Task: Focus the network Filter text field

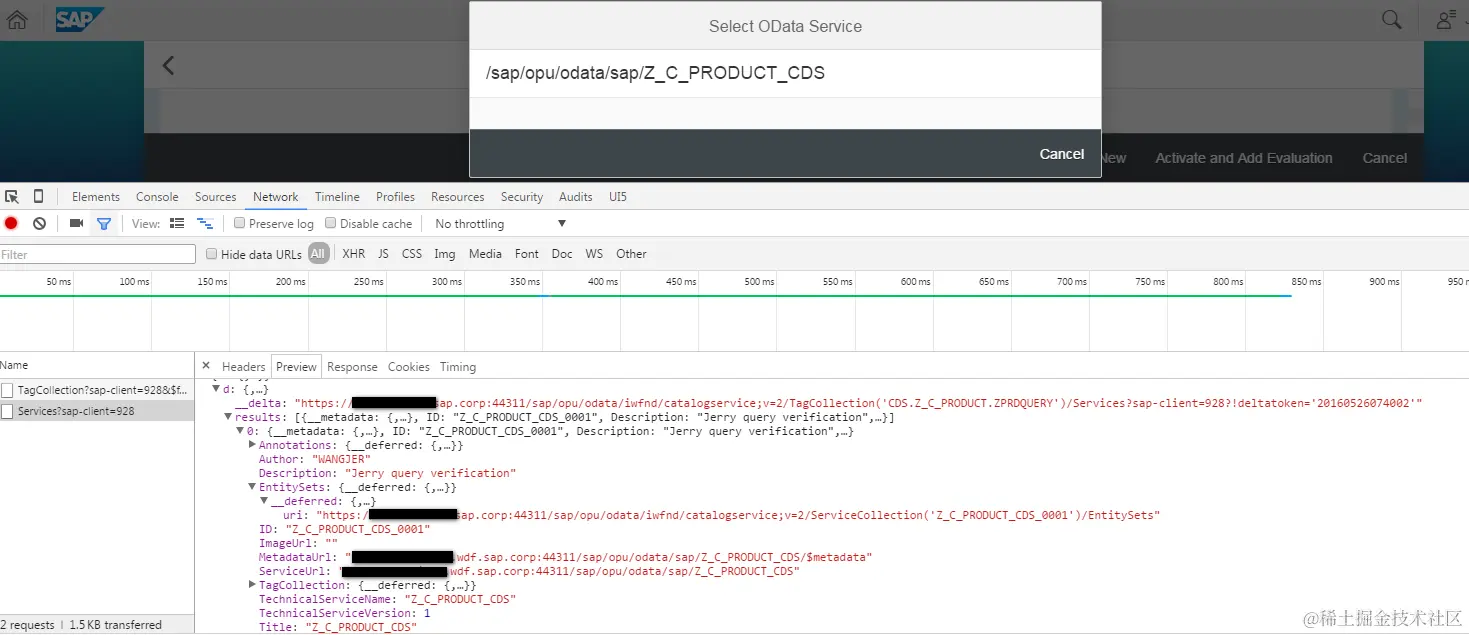Action: [98, 254]
